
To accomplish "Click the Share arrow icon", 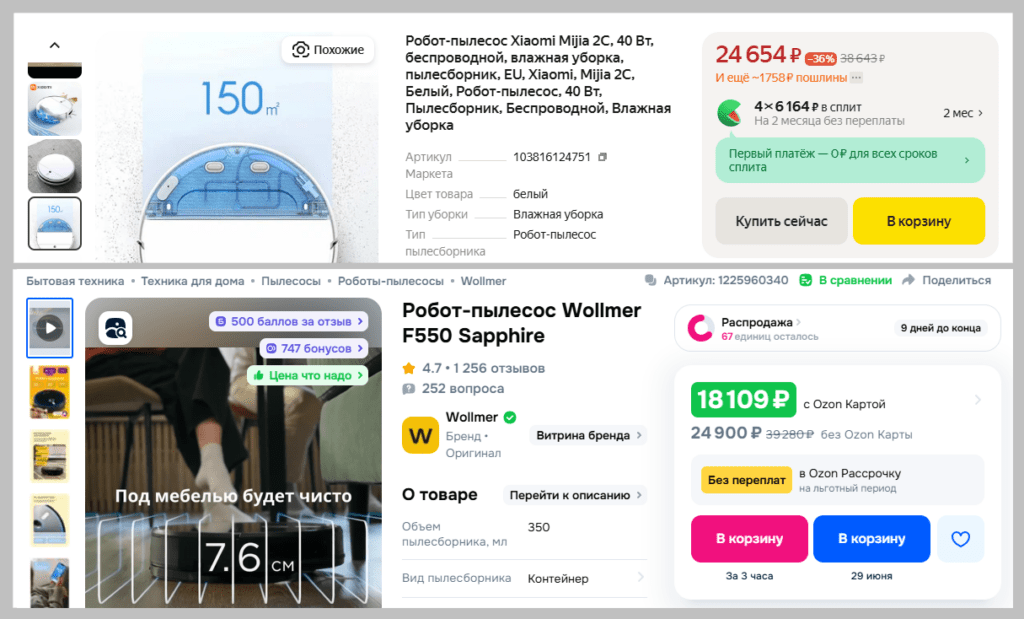I will click(908, 280).
